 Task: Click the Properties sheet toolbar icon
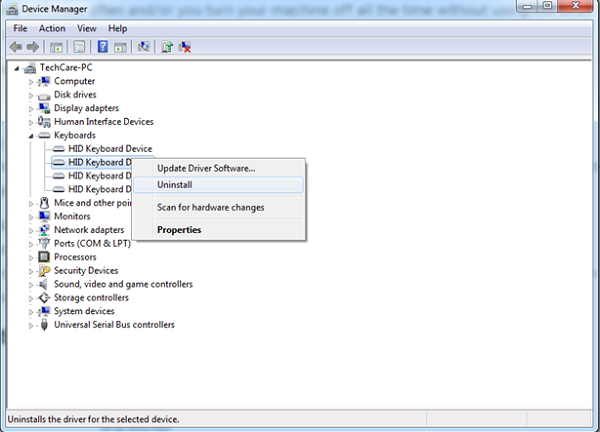(77, 47)
